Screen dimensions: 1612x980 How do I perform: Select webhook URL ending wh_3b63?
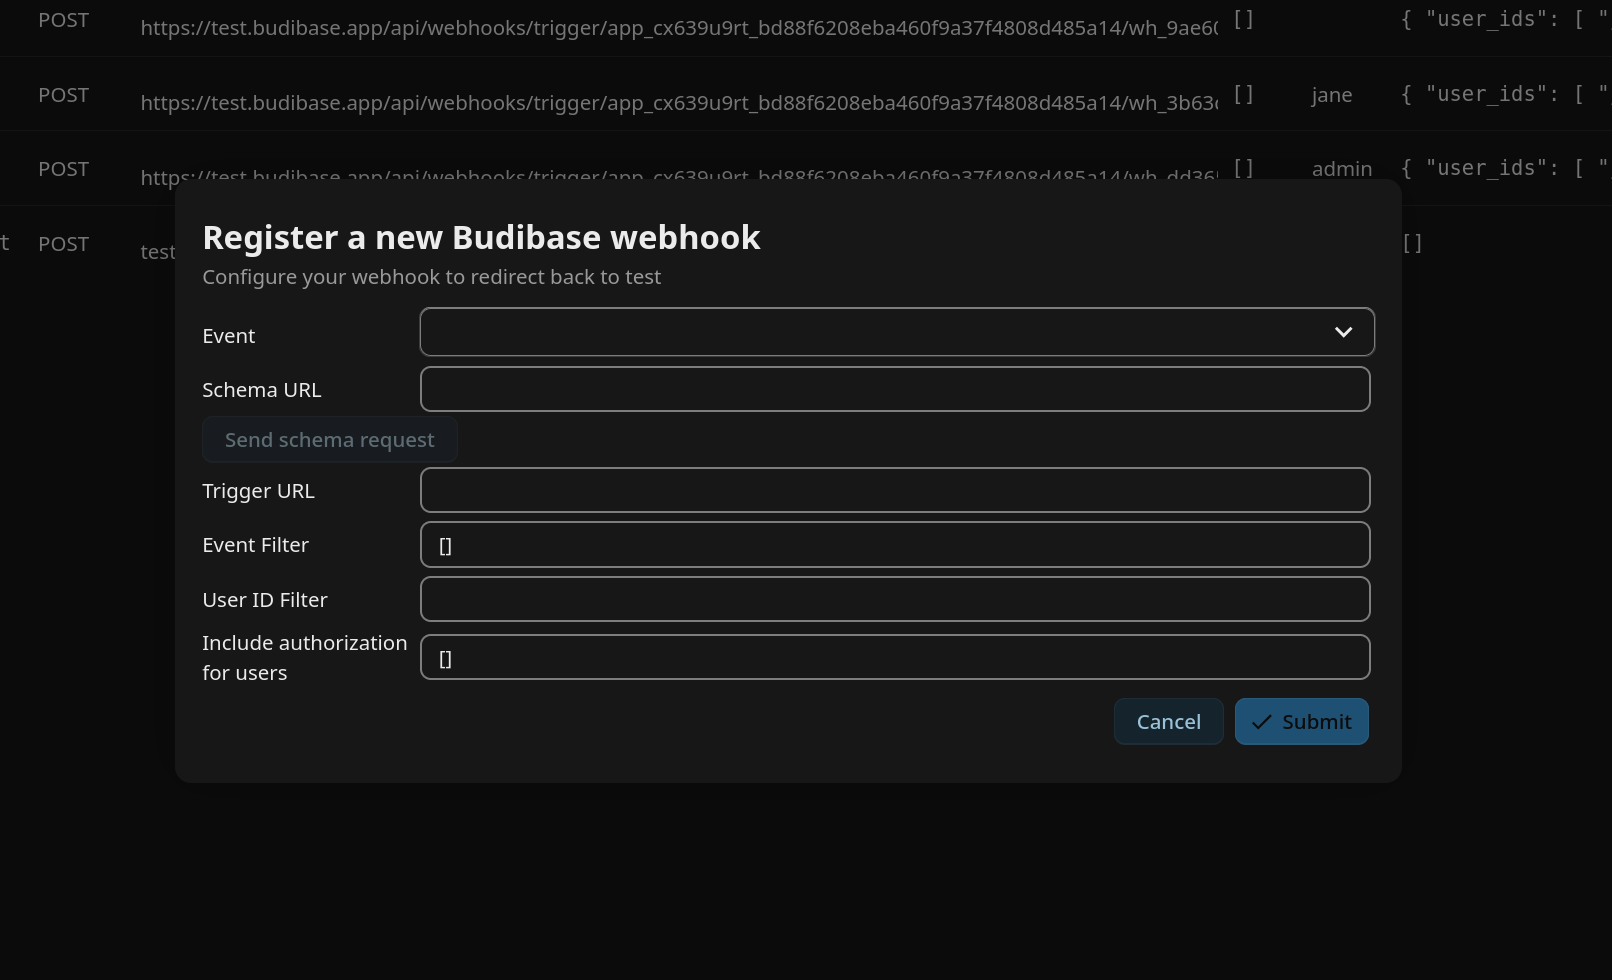pyautogui.click(x=679, y=103)
